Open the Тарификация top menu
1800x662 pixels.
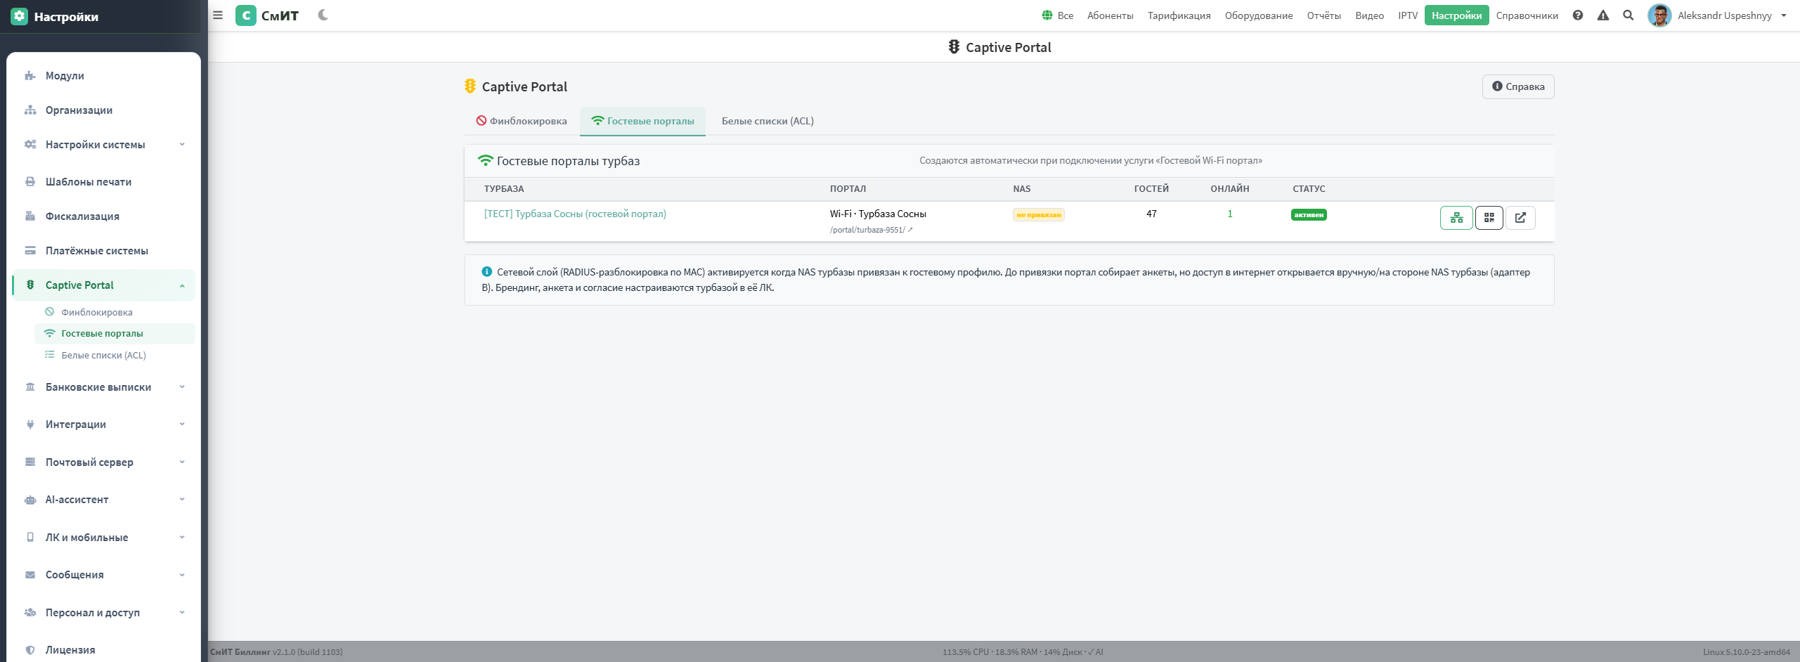click(x=1179, y=15)
